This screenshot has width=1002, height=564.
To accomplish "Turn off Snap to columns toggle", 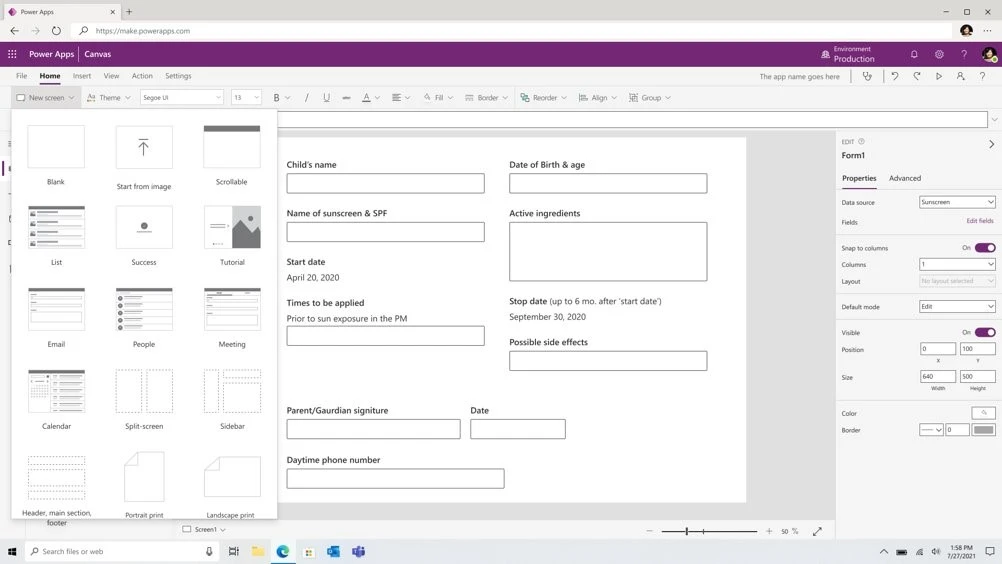I will pyautogui.click(x=985, y=248).
